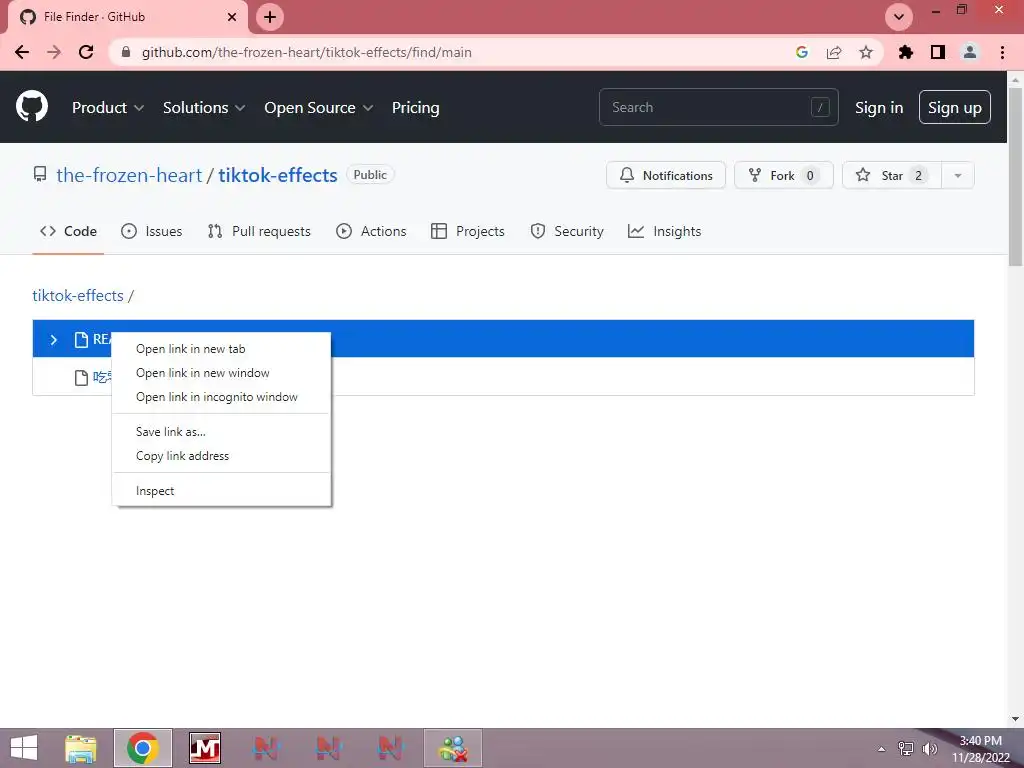Click the network tray icon
Image resolution: width=1024 pixels, height=768 pixels.
tap(906, 748)
